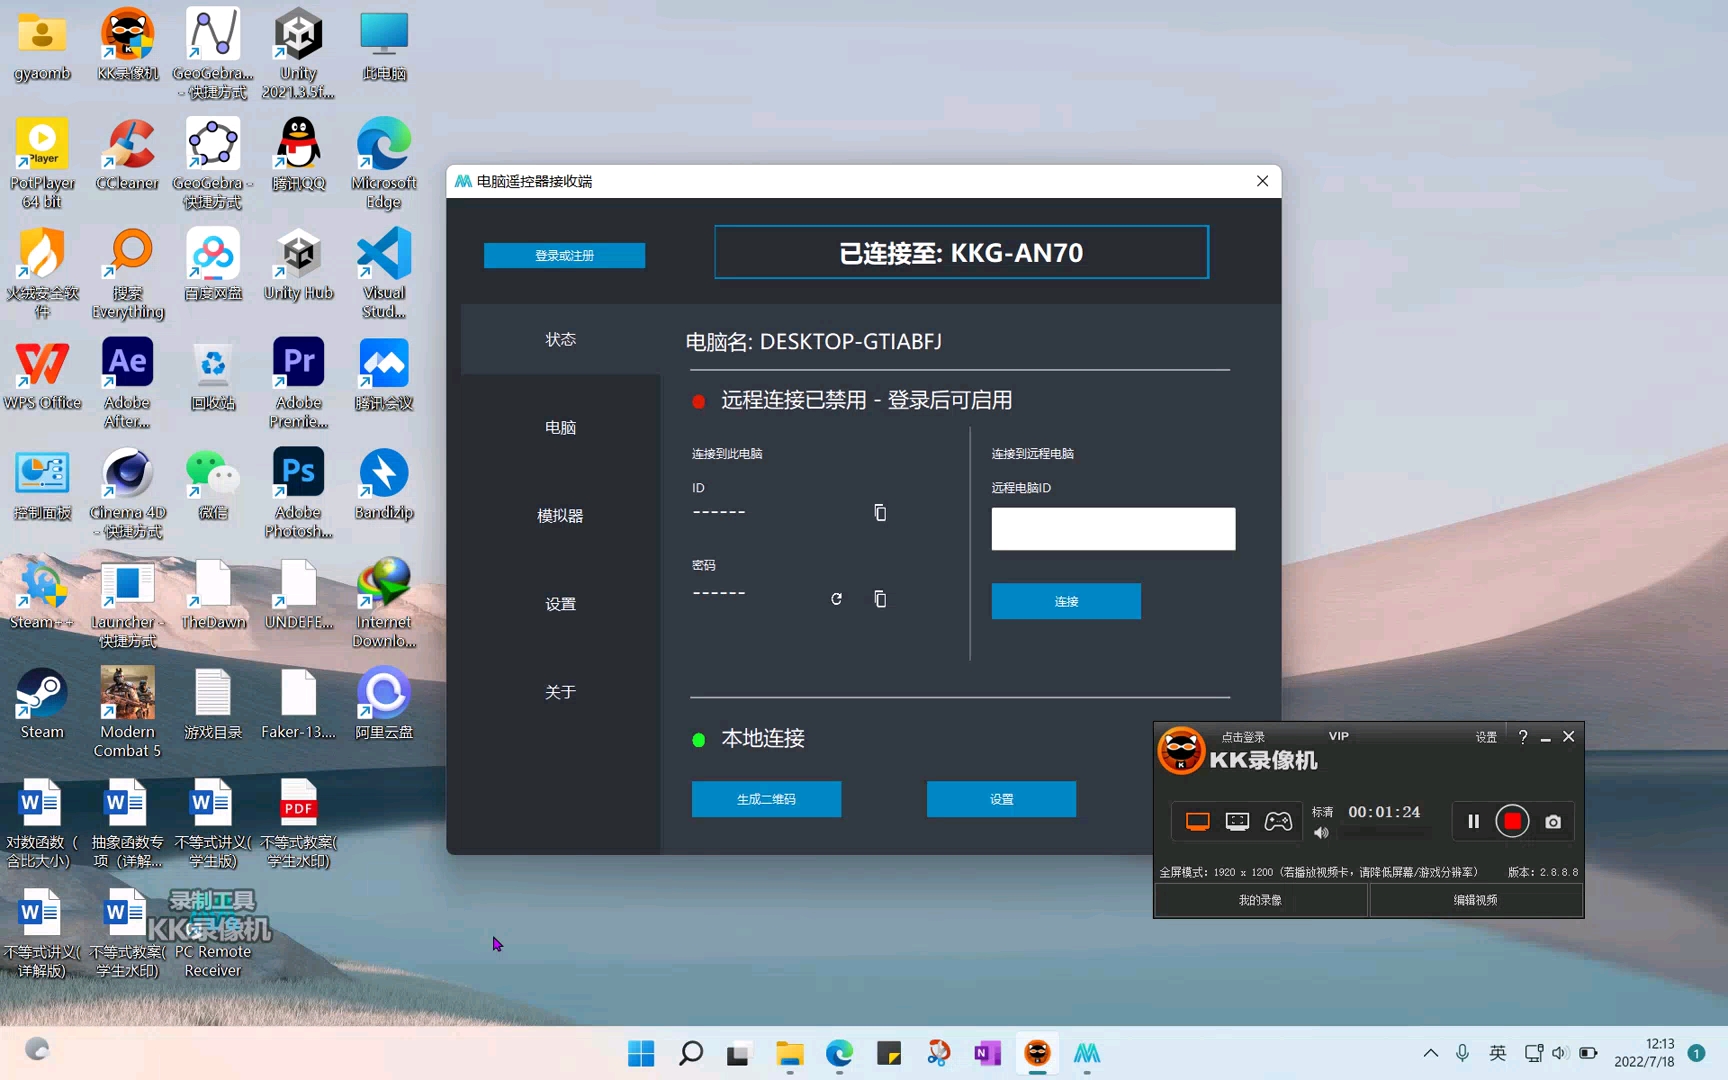1728x1080 pixels.
Task: Select Bandizip desktop icon
Action: tap(384, 485)
